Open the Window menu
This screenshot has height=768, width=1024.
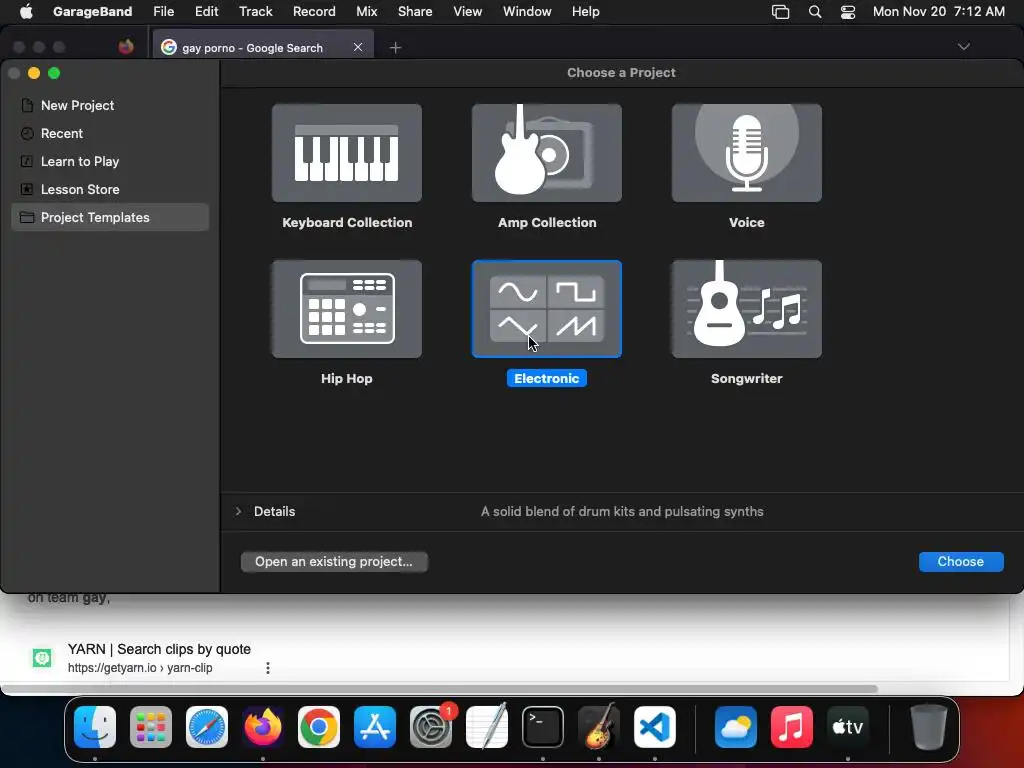(527, 11)
